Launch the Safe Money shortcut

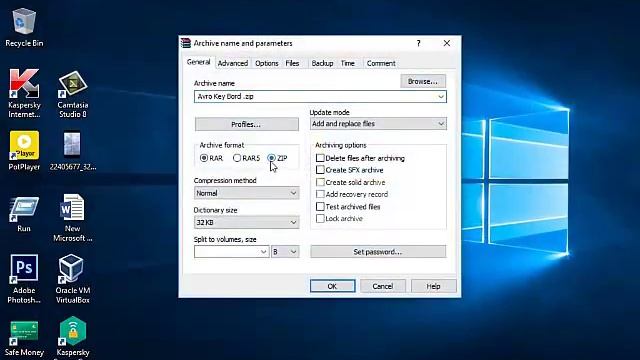pyautogui.click(x=24, y=338)
